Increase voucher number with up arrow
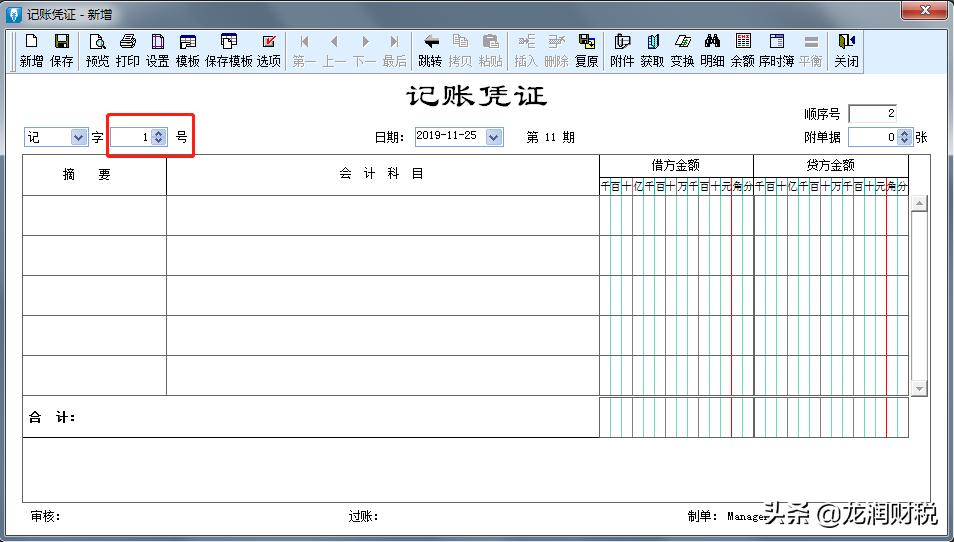 (159, 133)
